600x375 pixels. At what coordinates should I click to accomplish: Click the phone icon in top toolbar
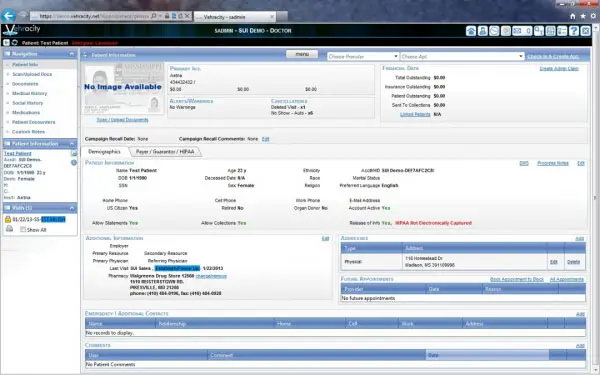point(494,31)
